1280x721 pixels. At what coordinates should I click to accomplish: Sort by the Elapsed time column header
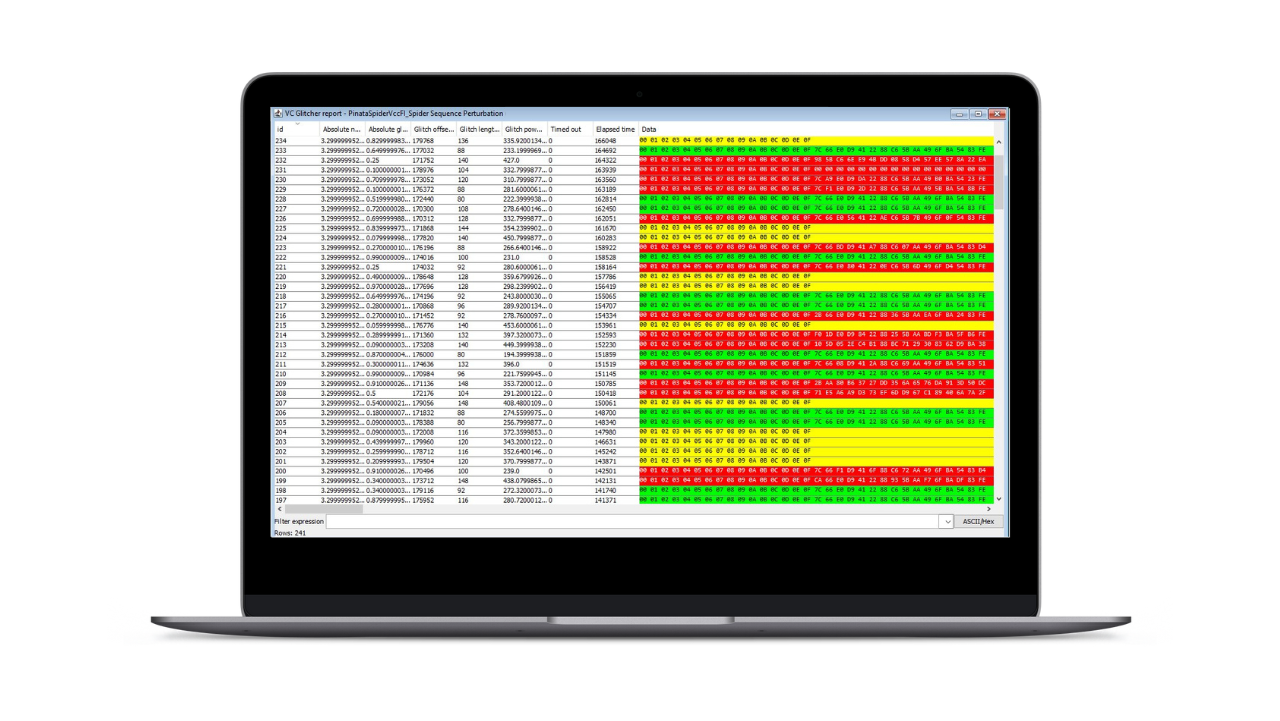click(615, 129)
